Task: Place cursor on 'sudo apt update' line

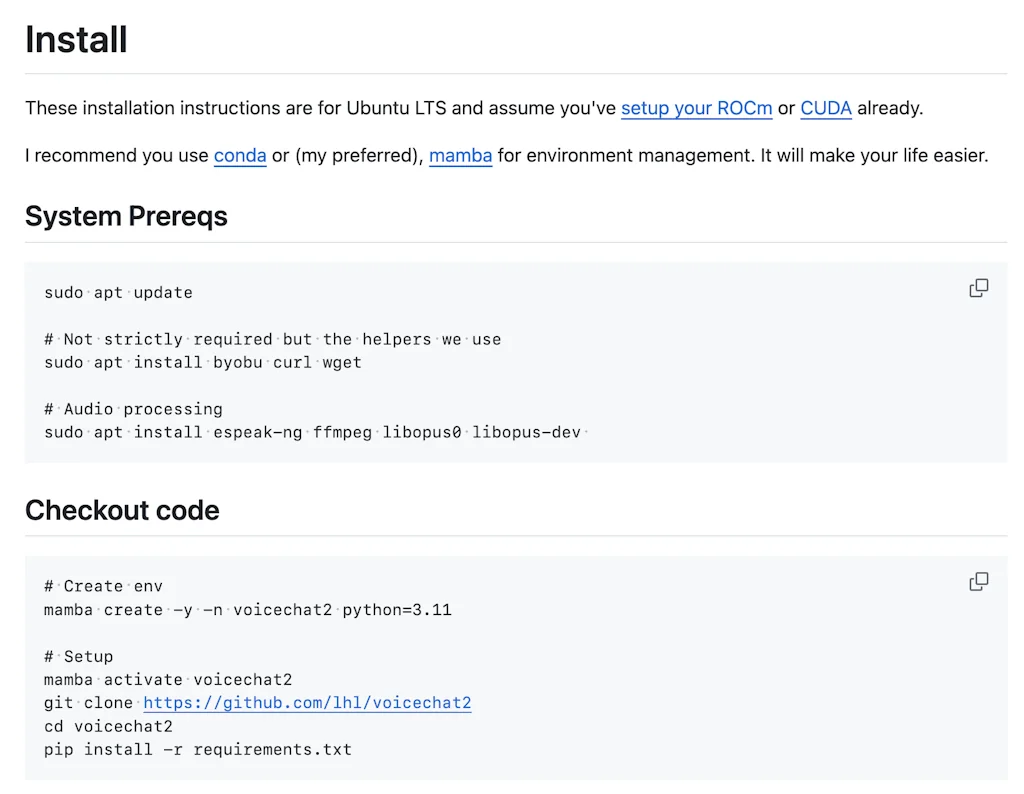Action: click(118, 293)
